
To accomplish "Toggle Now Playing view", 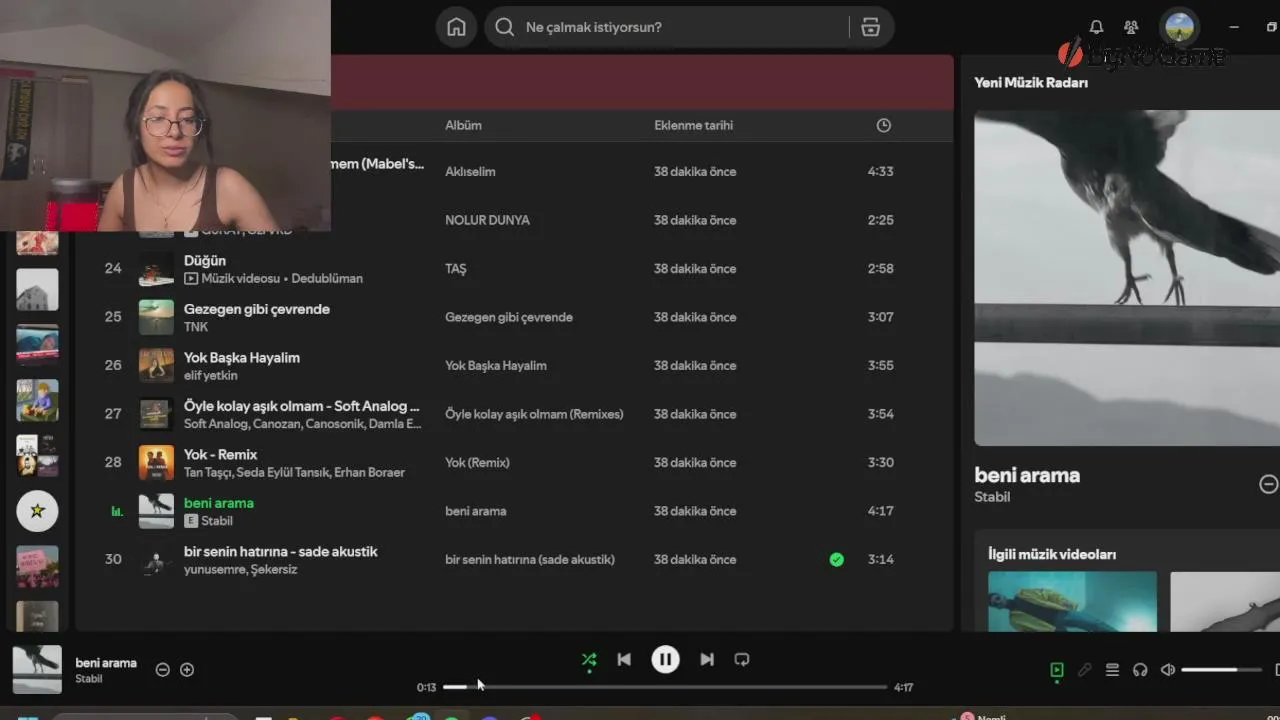I will [x=1057, y=670].
